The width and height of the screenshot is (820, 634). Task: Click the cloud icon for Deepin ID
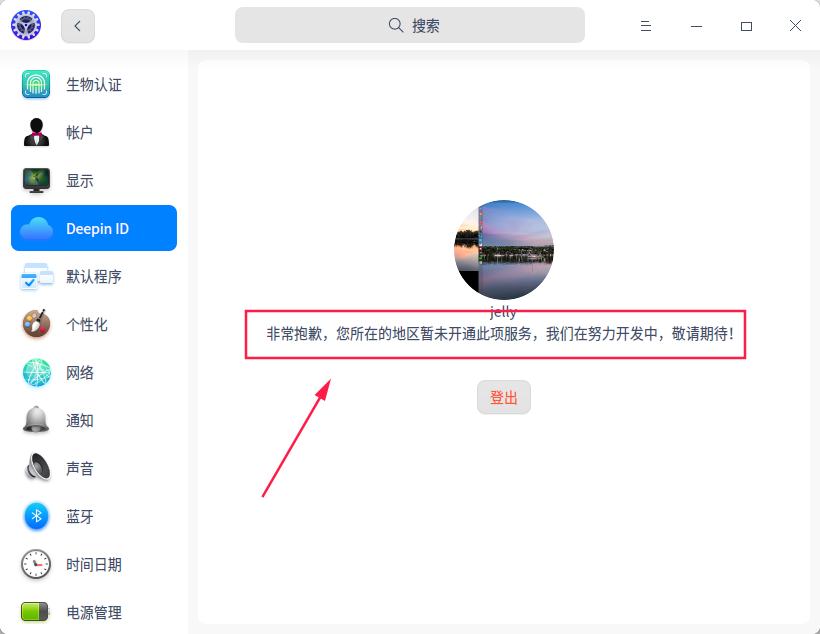pos(36,229)
